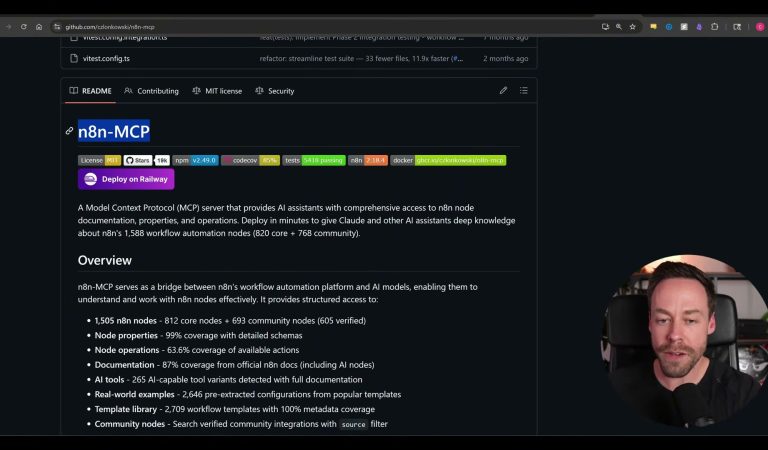Open vitest.config.ts file
Screen dimensions: 768x450
tap(106, 58)
